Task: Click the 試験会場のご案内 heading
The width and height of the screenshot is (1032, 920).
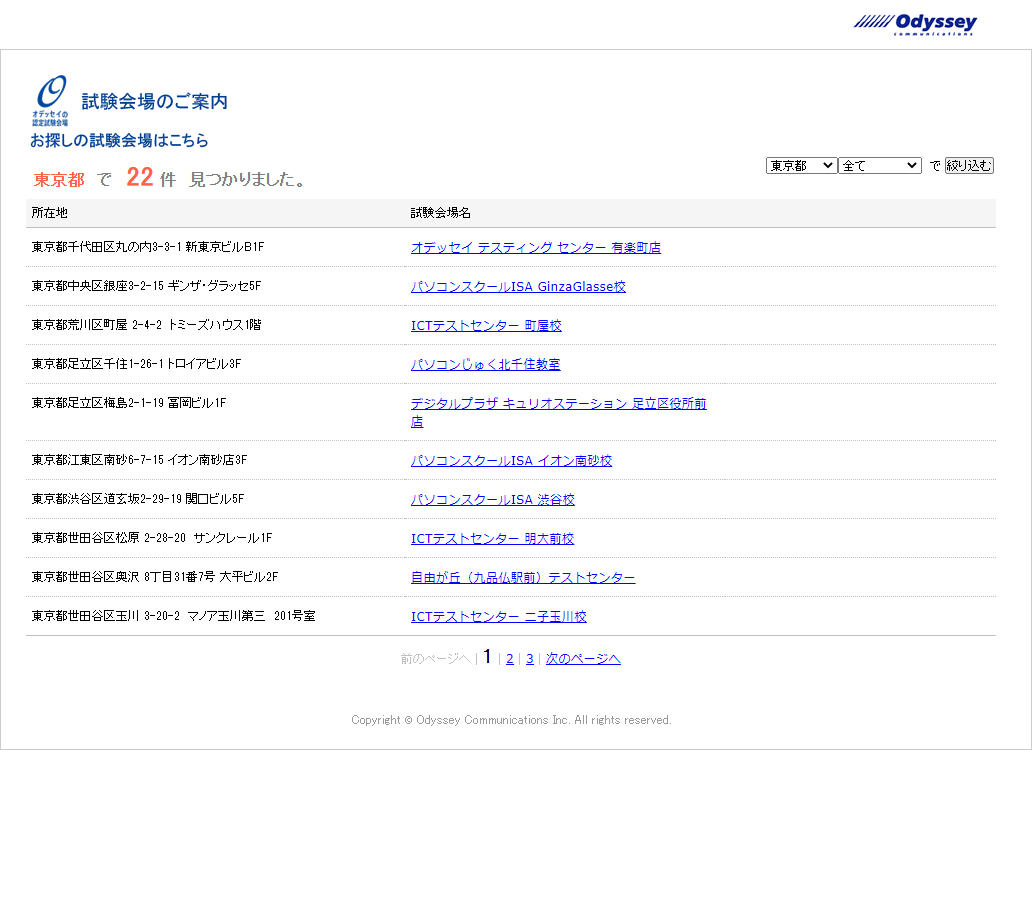Action: [155, 101]
